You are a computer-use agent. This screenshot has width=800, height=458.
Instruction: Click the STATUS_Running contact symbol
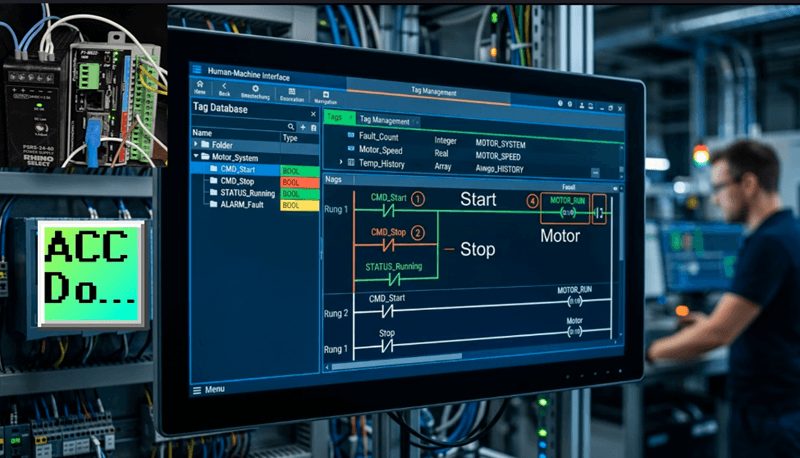point(394,279)
